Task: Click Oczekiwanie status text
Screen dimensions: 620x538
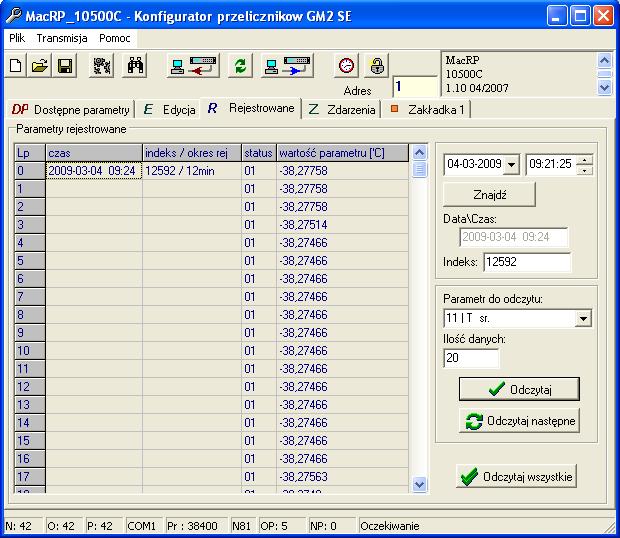Action: (x=390, y=526)
